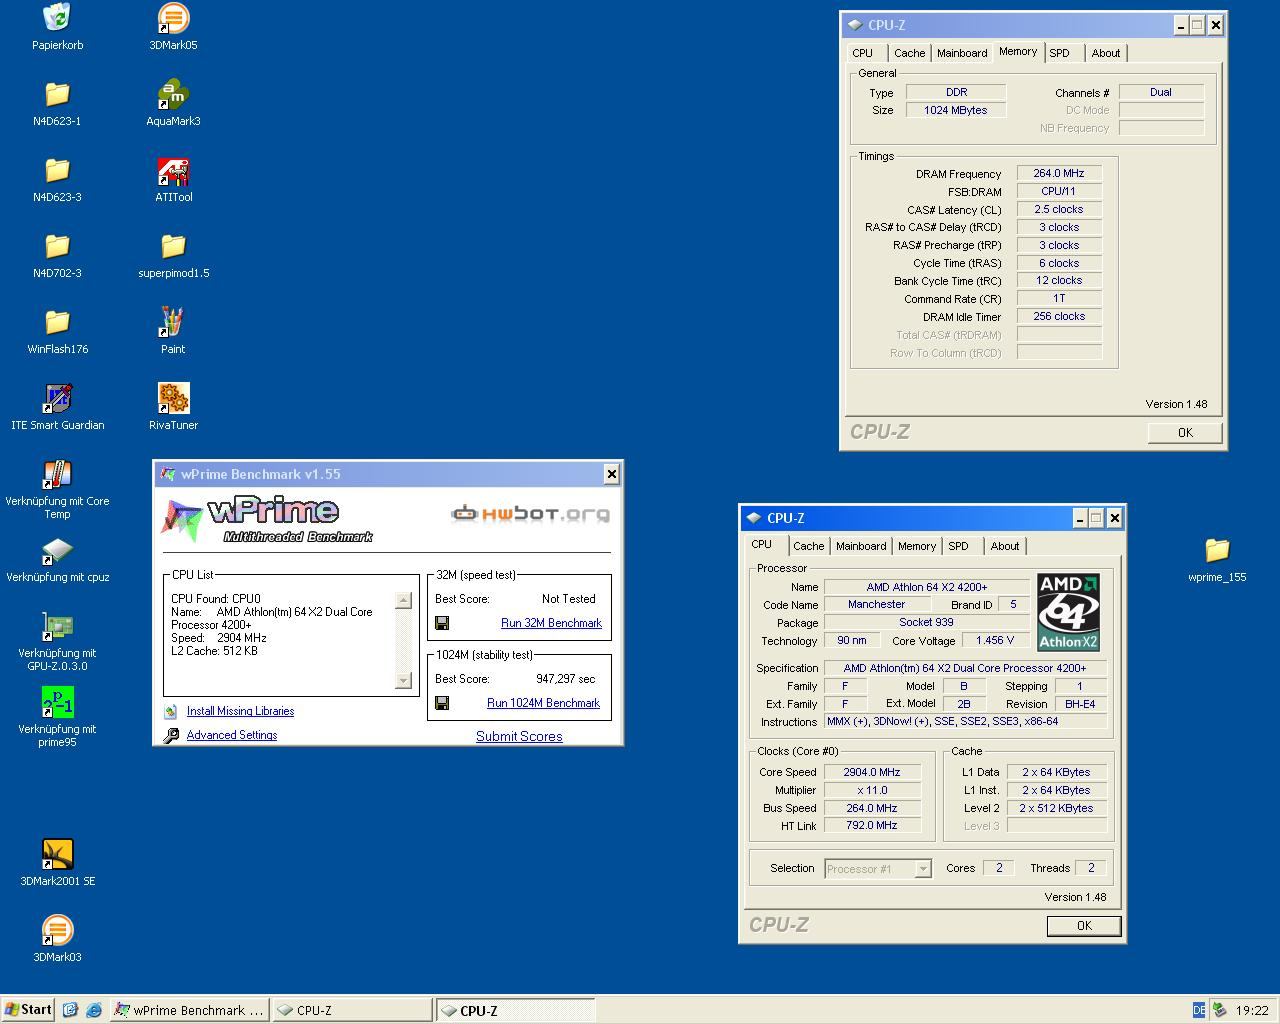Click the taskbar clock showing 19:22

(1252, 1010)
